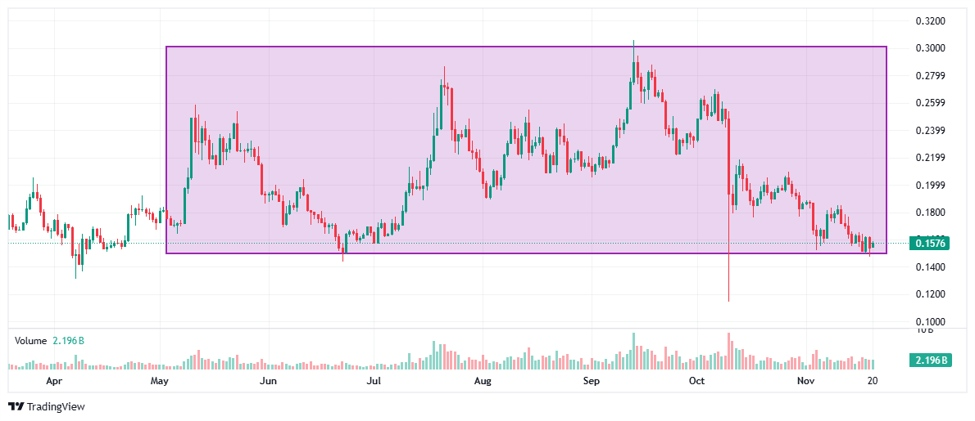Click the green 0.1576 current price tag
Screen dimensions: 975x421
coord(932,243)
